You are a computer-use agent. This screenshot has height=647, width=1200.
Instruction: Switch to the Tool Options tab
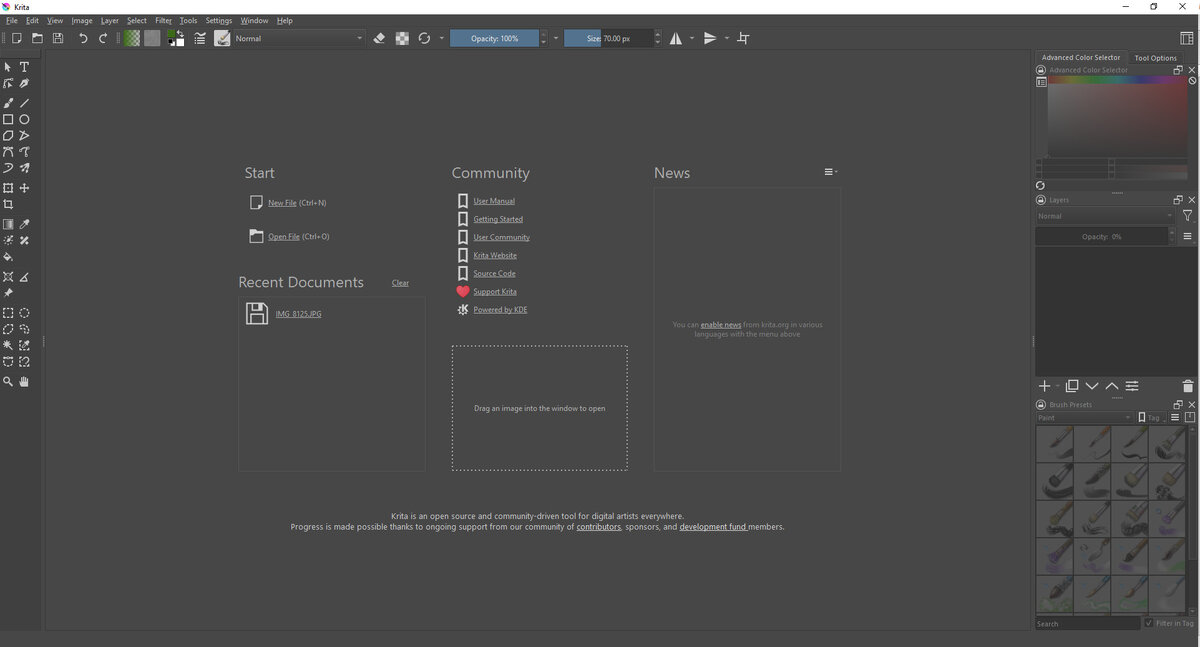coord(1155,58)
